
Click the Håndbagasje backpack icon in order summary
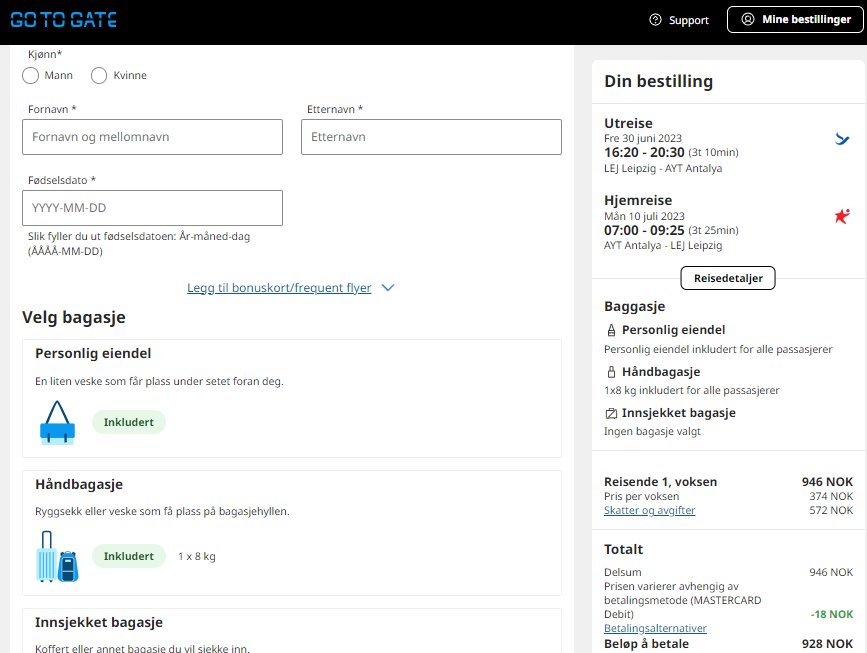pos(611,372)
